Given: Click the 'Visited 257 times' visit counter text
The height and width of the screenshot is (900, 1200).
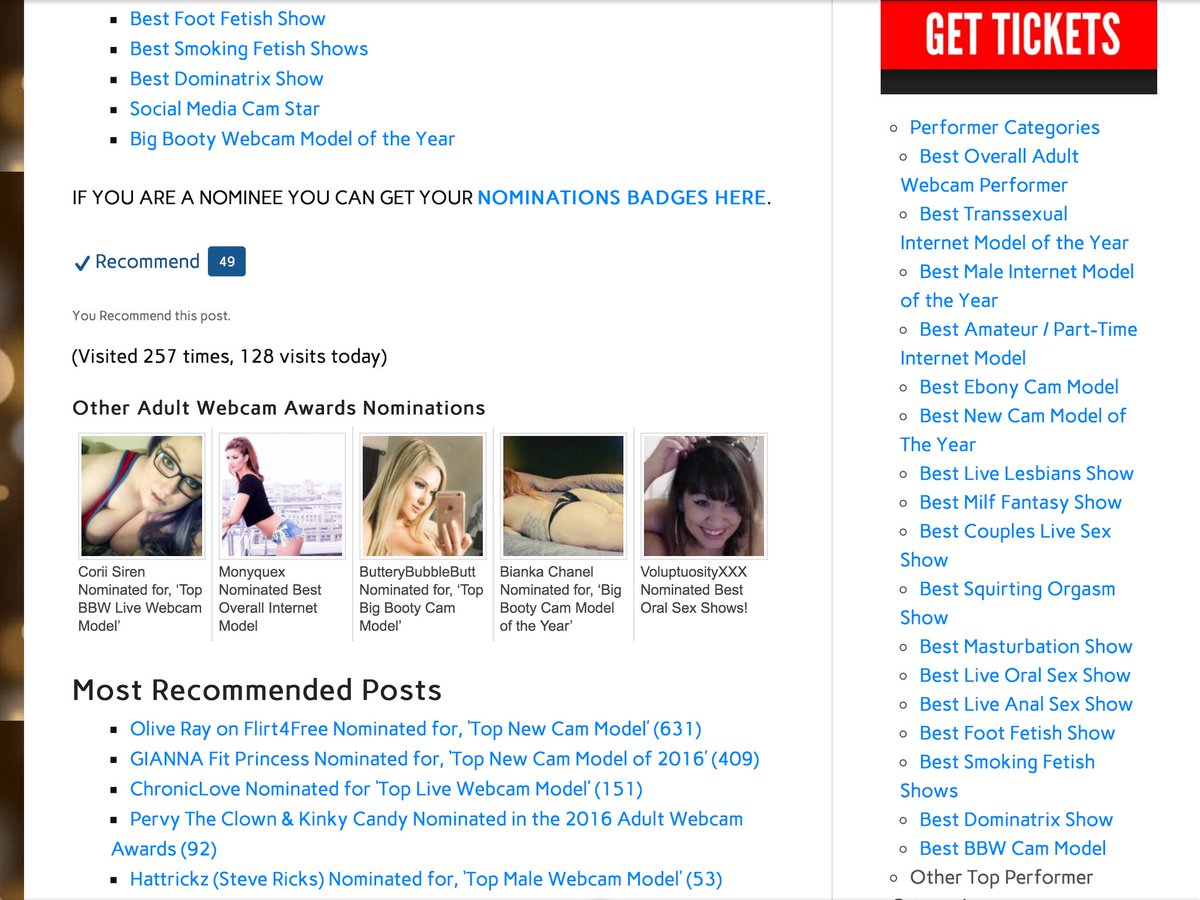Looking at the screenshot, I should pyautogui.click(x=230, y=357).
